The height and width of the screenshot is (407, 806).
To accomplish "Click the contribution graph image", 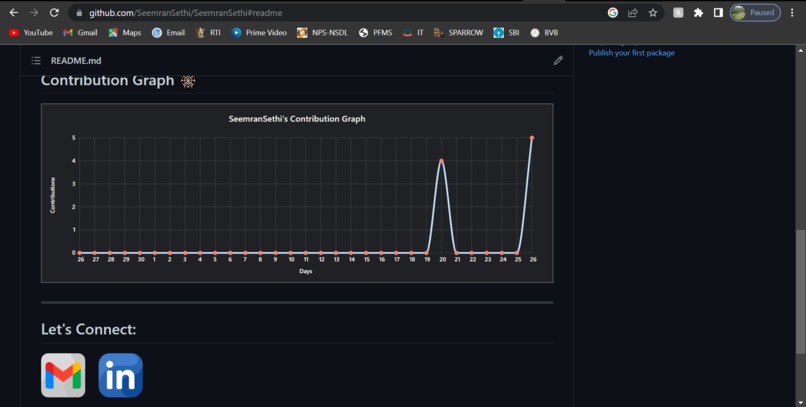I will pyautogui.click(x=297, y=193).
